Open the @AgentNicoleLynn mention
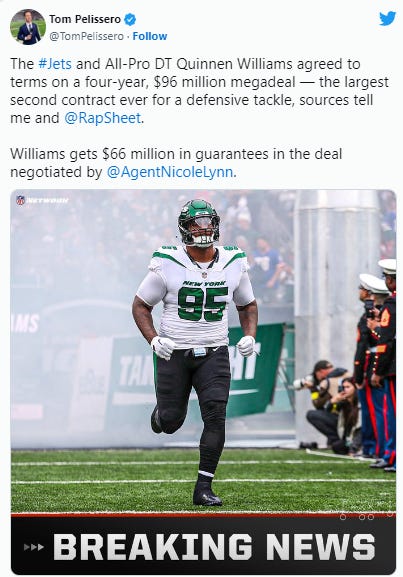 pyautogui.click(x=170, y=172)
